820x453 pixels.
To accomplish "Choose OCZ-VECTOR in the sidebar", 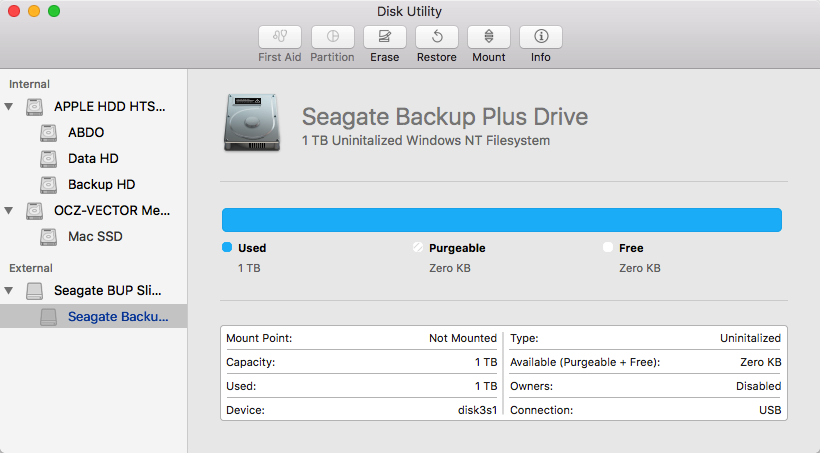I will click(x=112, y=211).
